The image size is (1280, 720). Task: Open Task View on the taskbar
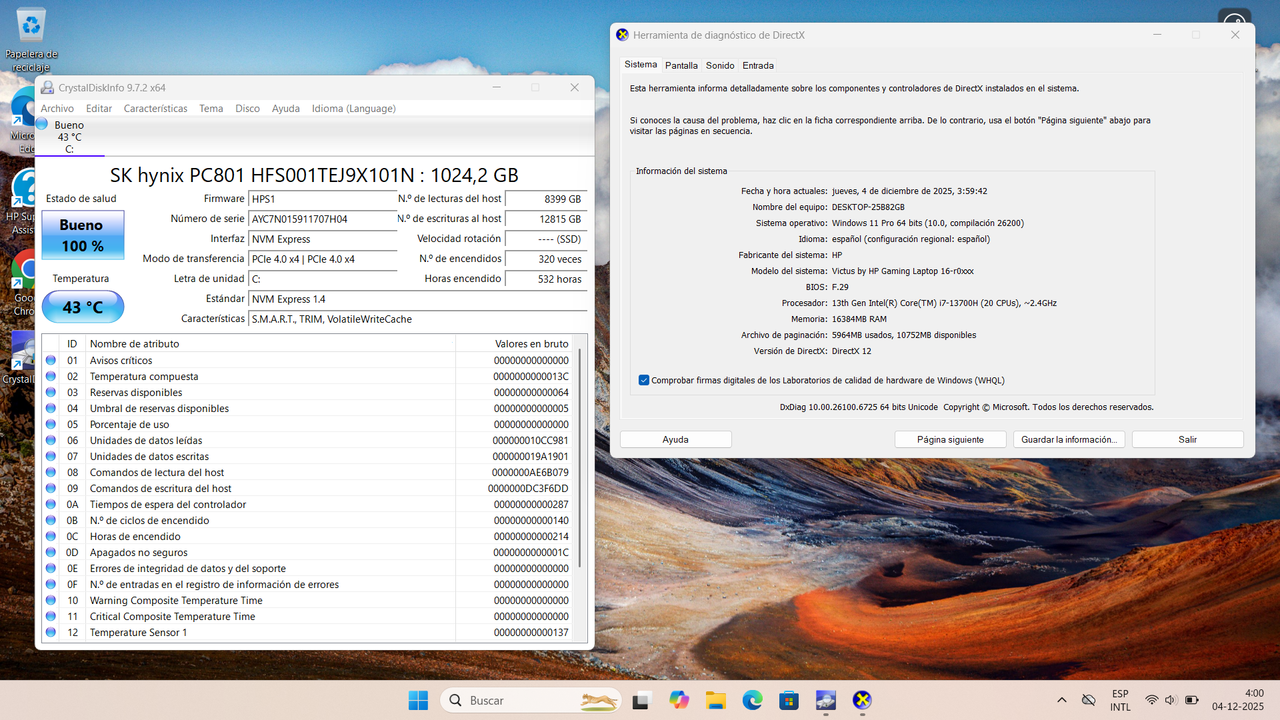coord(640,699)
